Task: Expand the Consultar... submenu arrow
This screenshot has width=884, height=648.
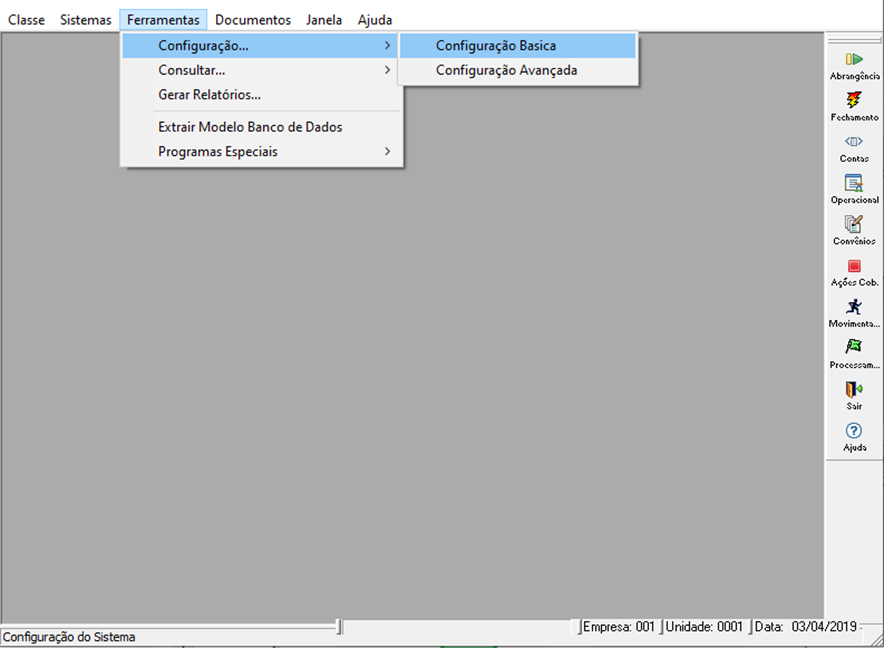Action: 387,70
